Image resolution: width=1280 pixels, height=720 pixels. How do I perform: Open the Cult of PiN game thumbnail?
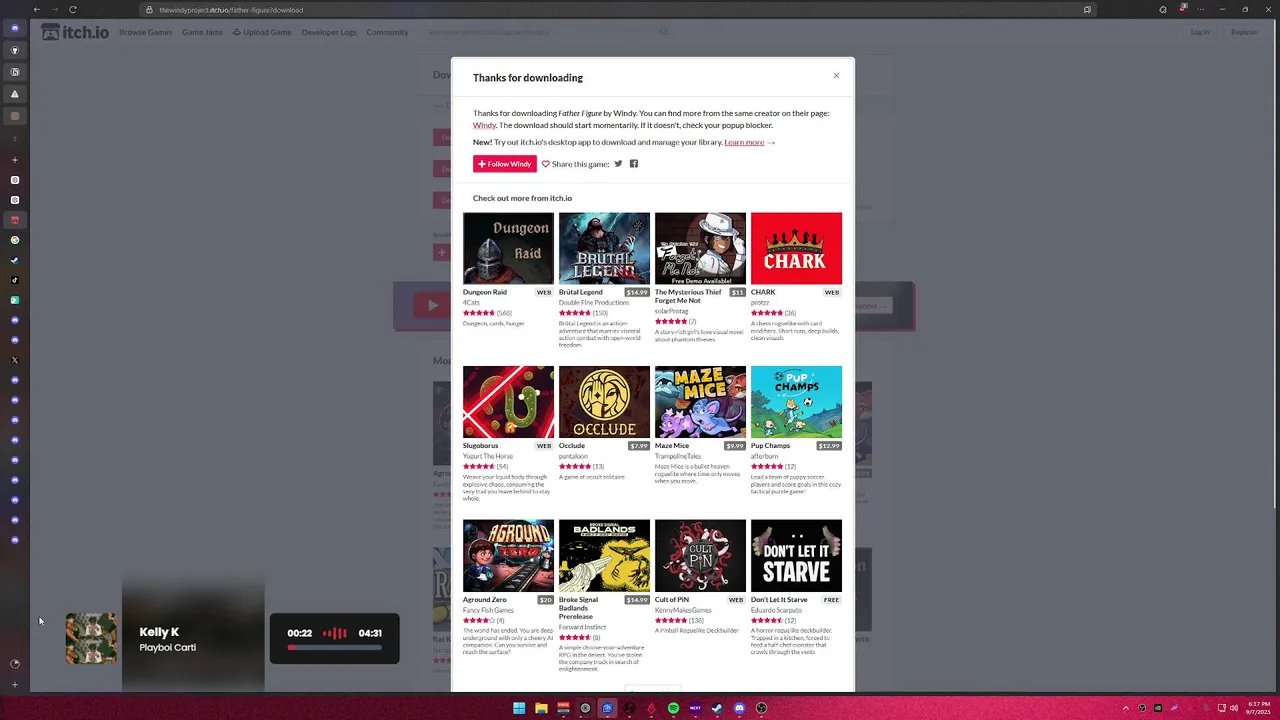tap(700, 556)
